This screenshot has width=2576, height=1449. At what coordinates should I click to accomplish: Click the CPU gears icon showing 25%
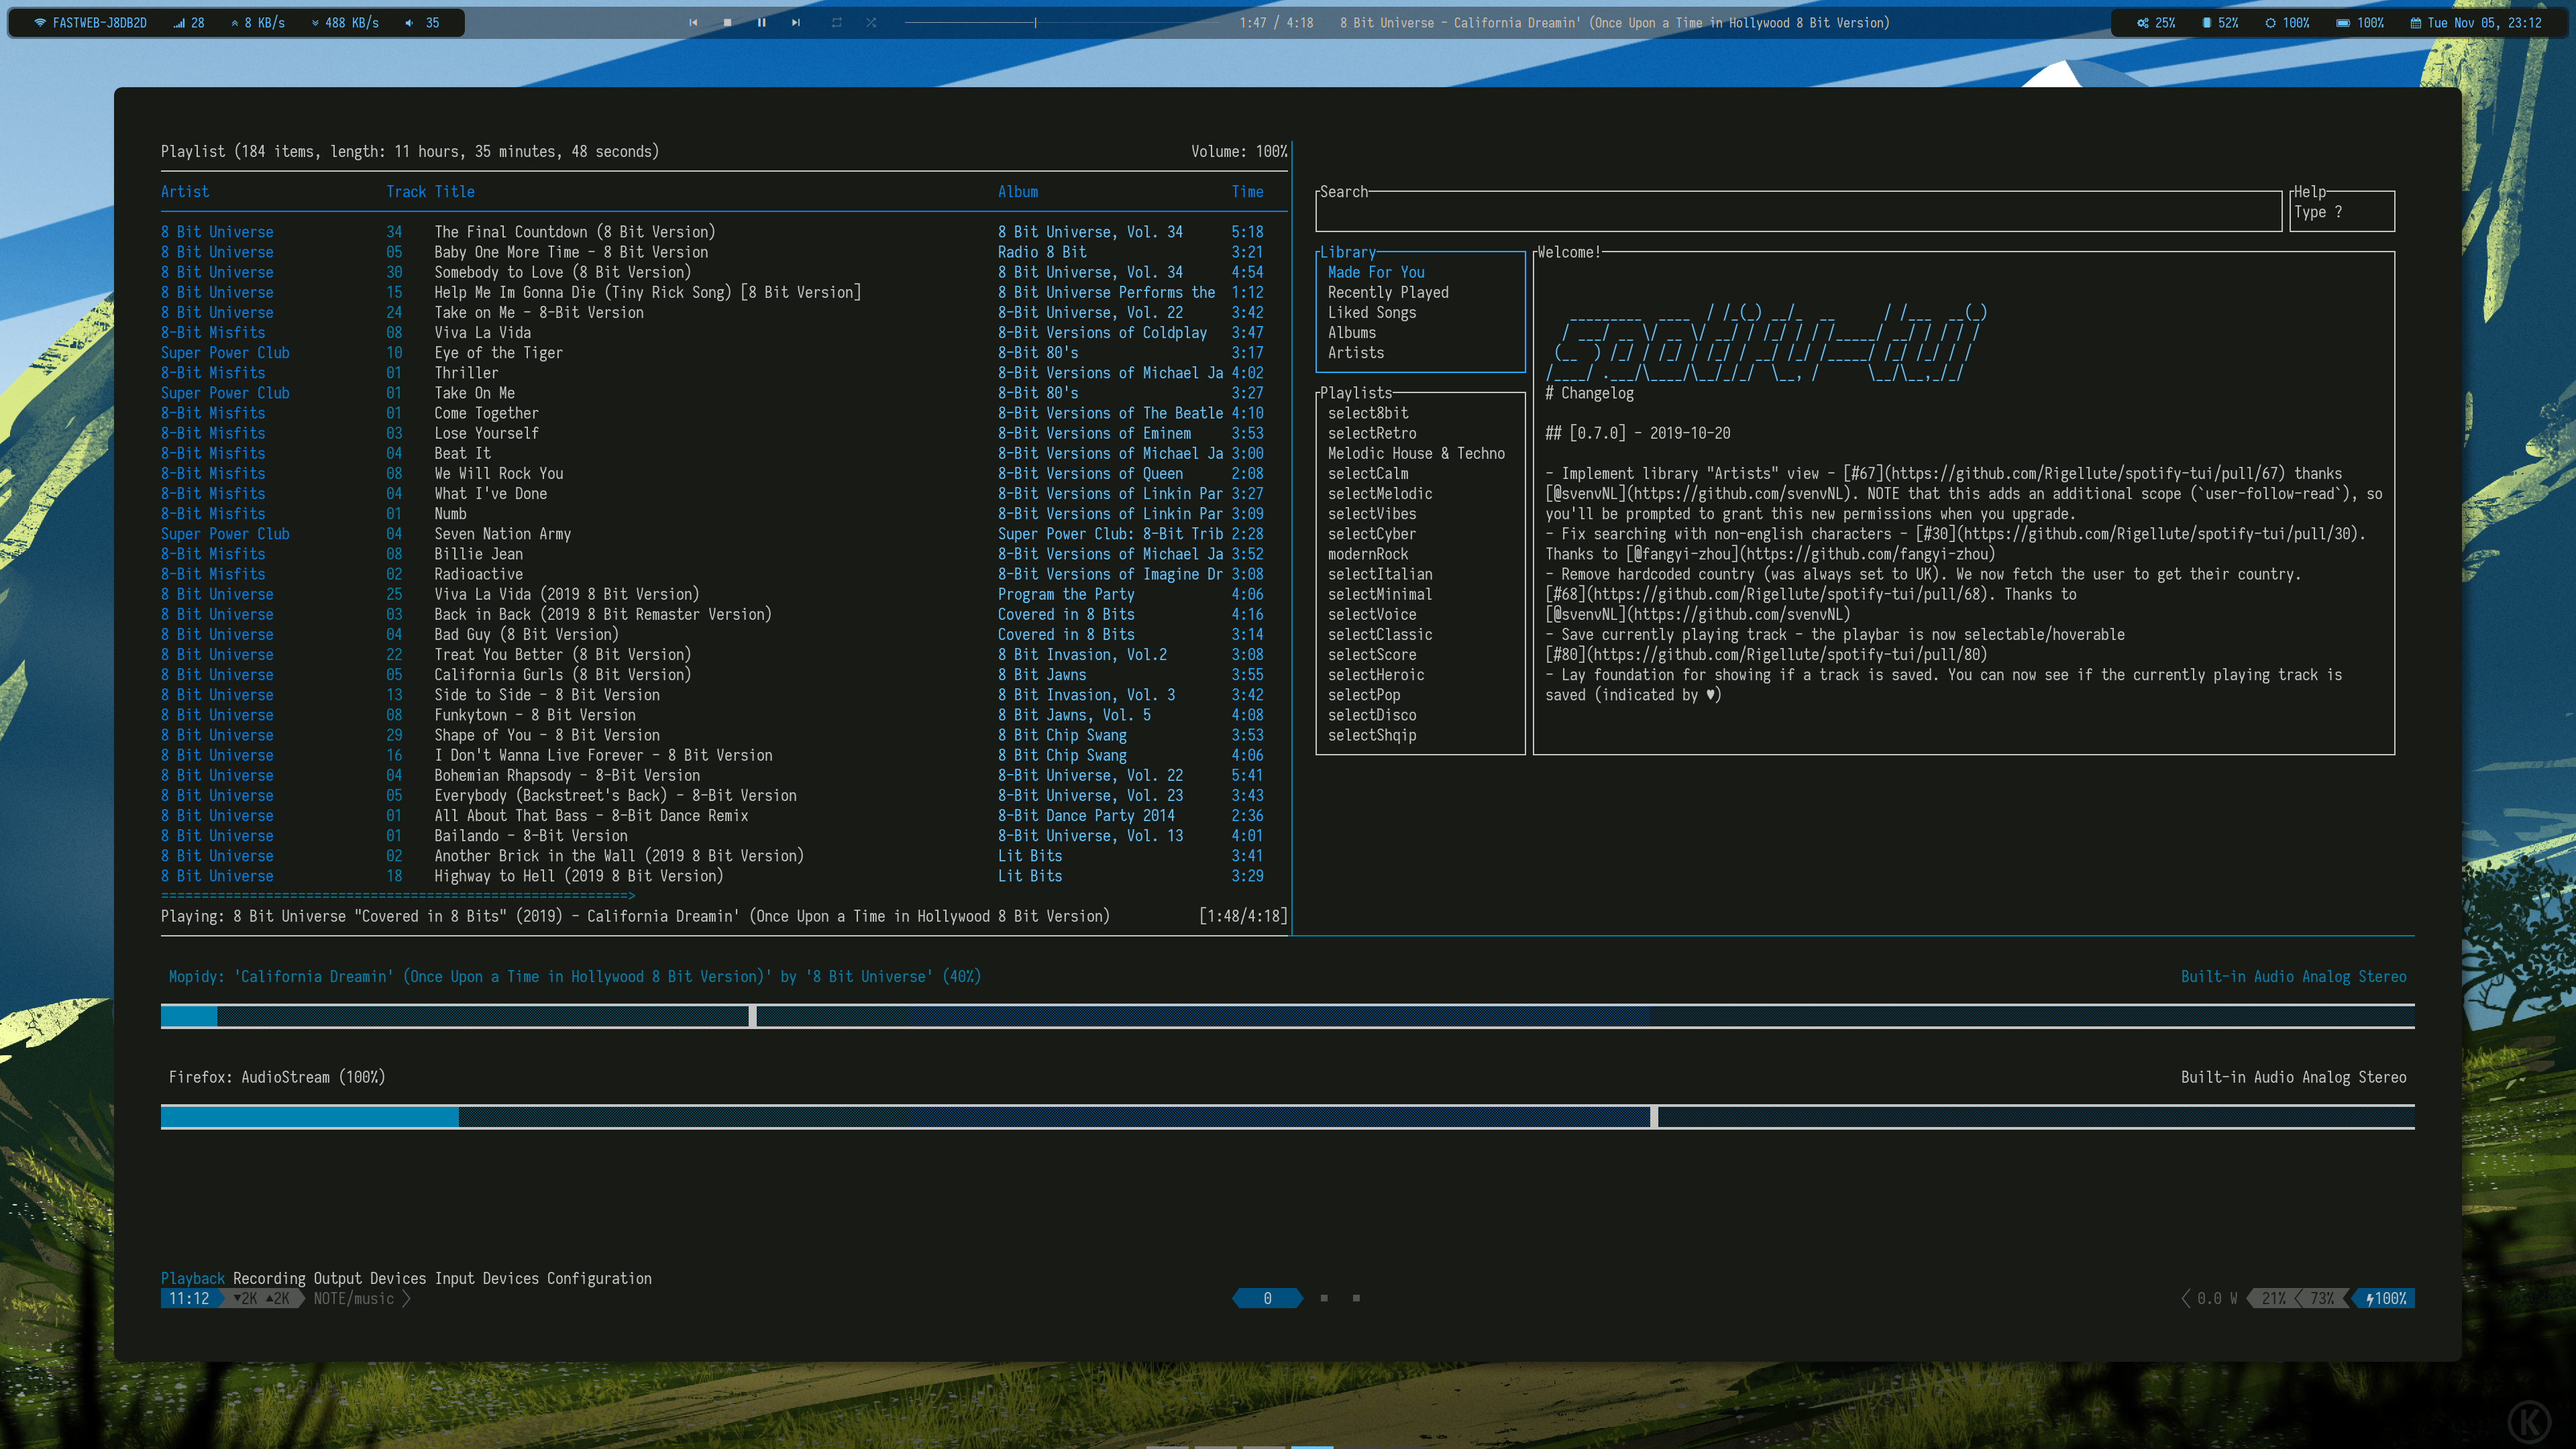pyautogui.click(x=2143, y=23)
